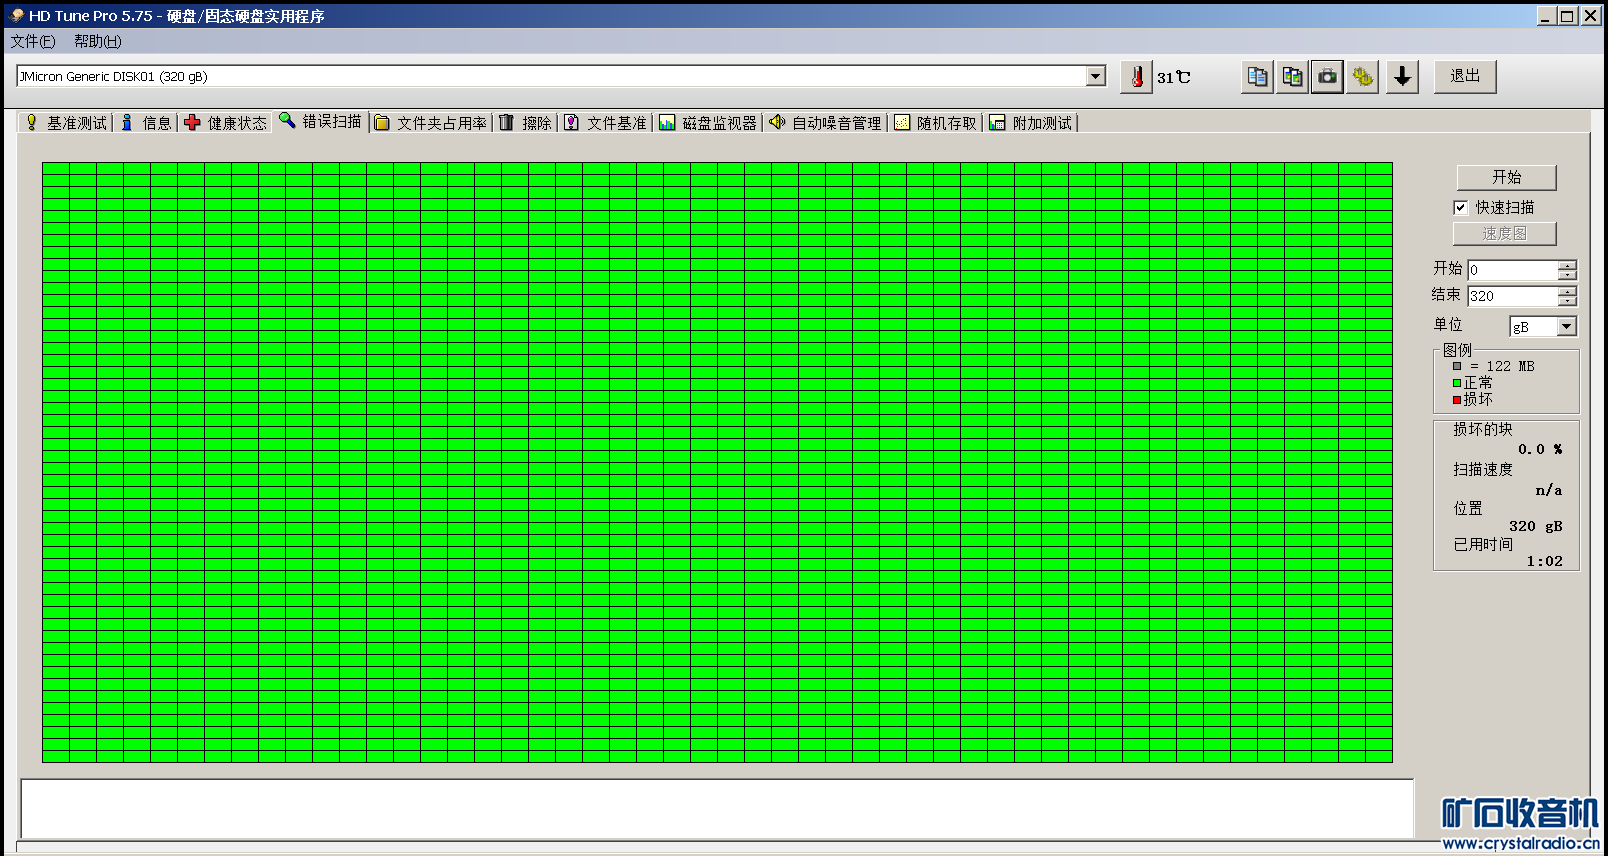Image resolution: width=1608 pixels, height=856 pixels.
Task: Click the 位置 label in statistics panel
Action: point(1468,508)
